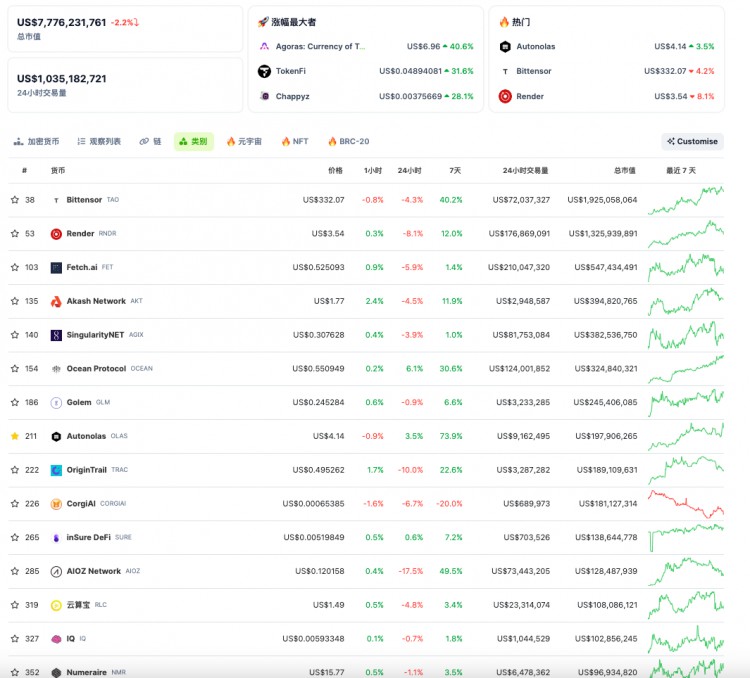
Task: Click the Akash Network logo icon
Action: 56,301
